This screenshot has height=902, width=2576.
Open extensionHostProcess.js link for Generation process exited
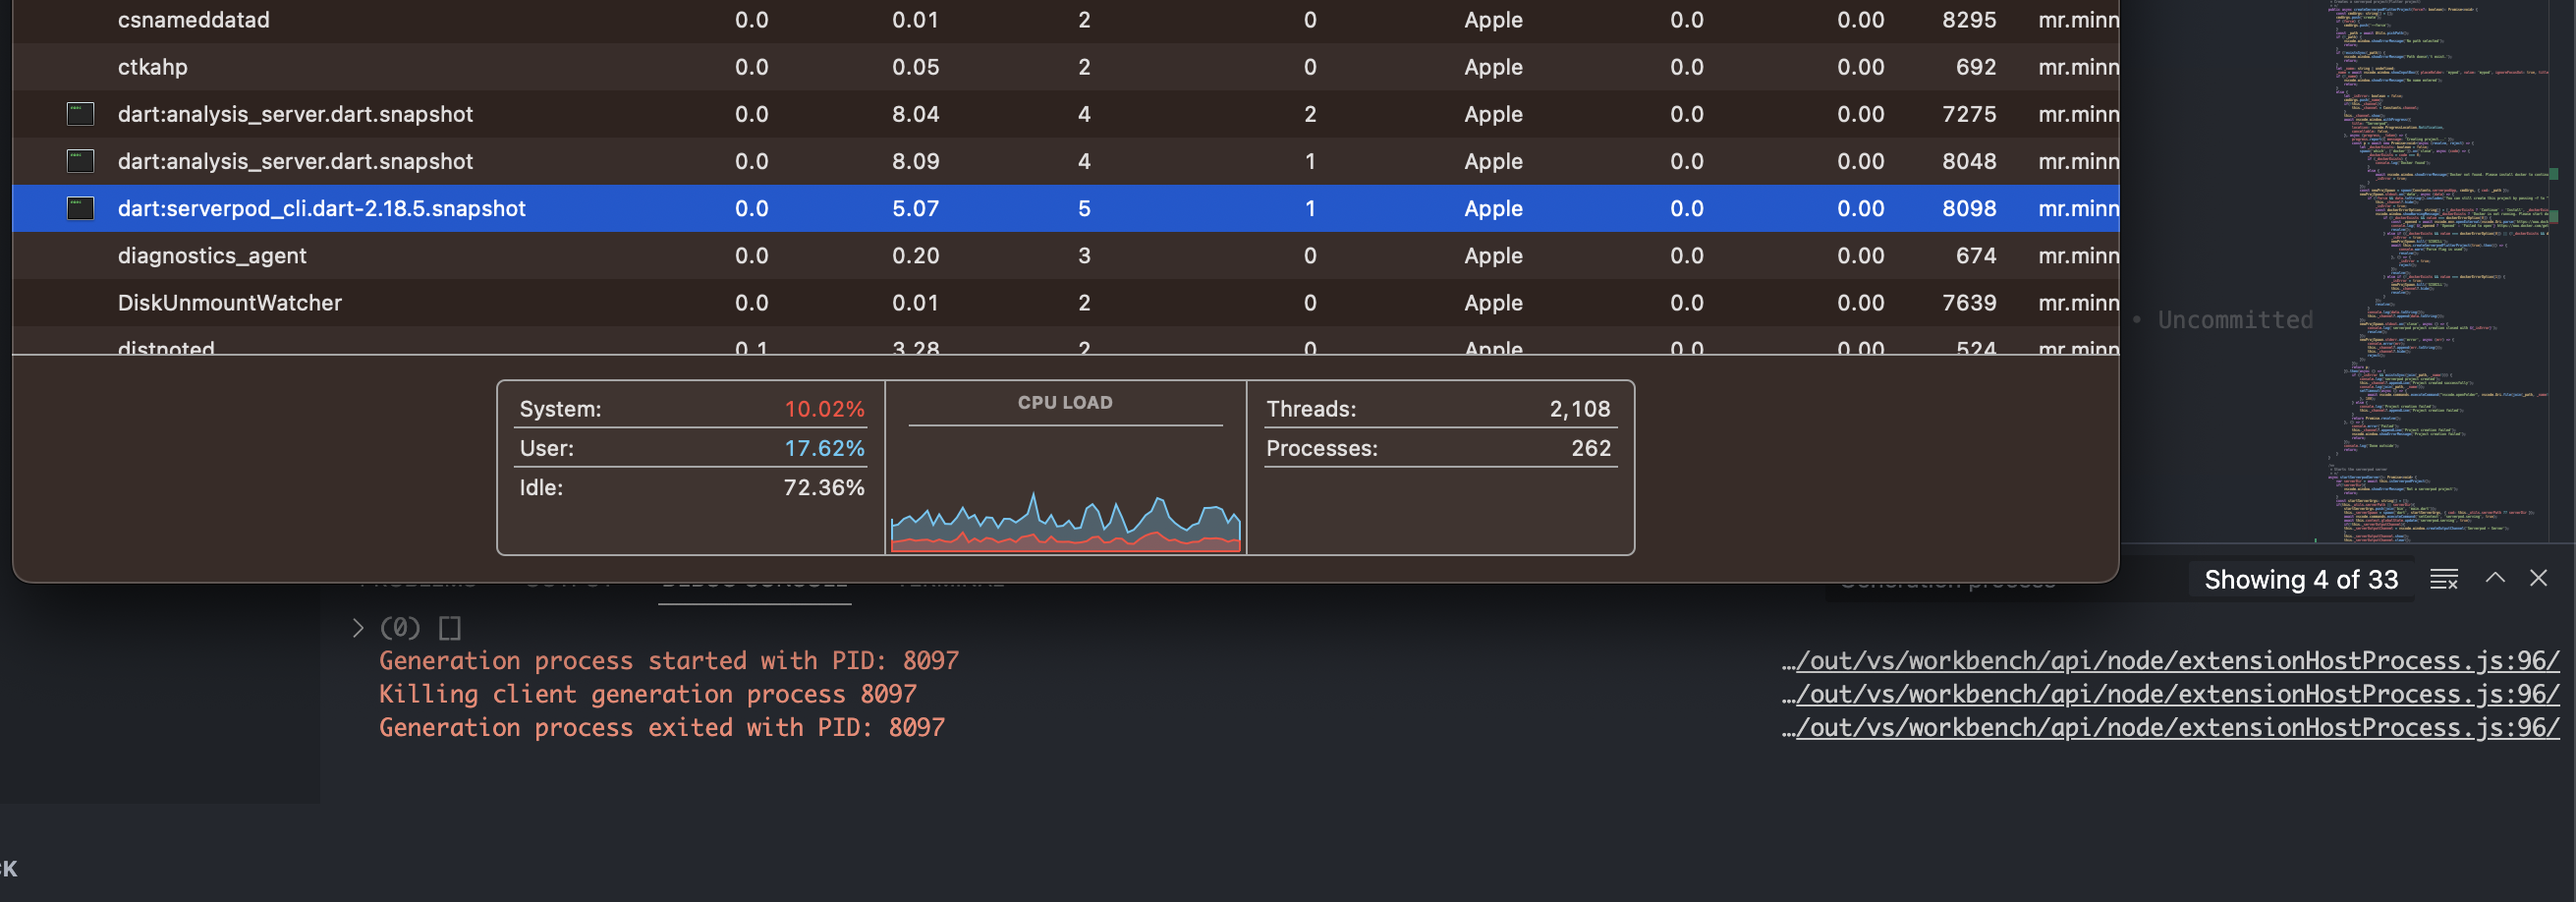tap(2170, 727)
